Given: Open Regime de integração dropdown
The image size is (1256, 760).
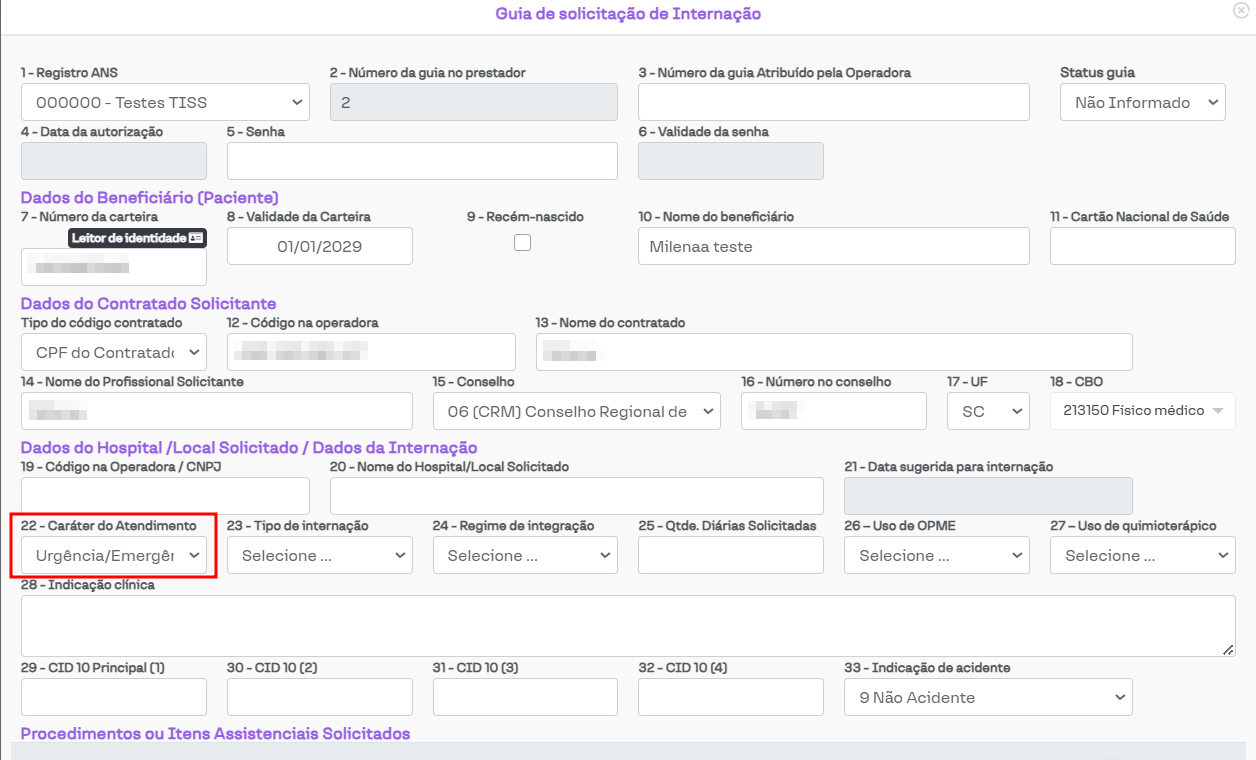Looking at the screenshot, I should [525, 555].
